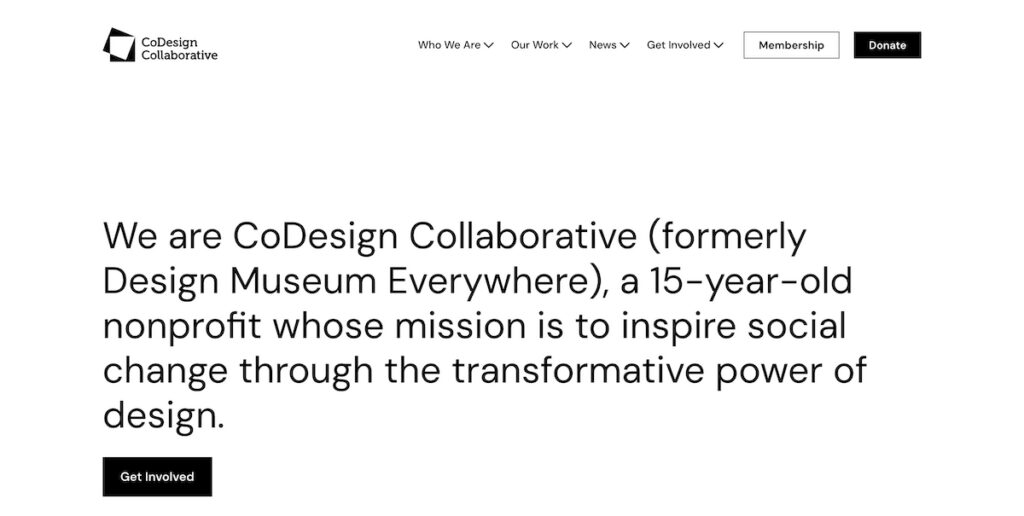Screen dimensions: 1024x516
Task: Select Get Involved in the navigation bar
Action: [x=678, y=45]
